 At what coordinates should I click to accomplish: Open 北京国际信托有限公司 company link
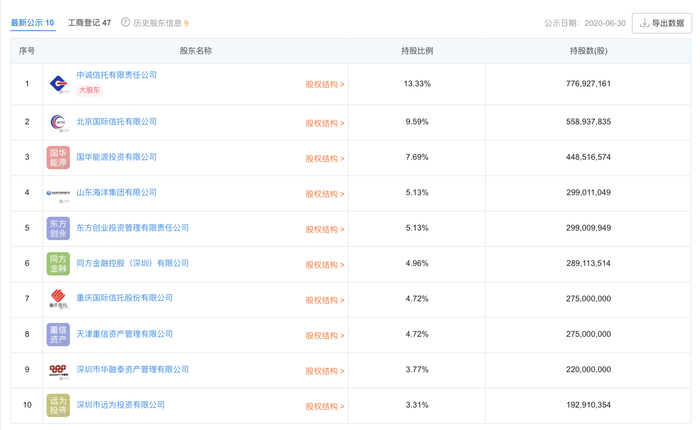[117, 121]
